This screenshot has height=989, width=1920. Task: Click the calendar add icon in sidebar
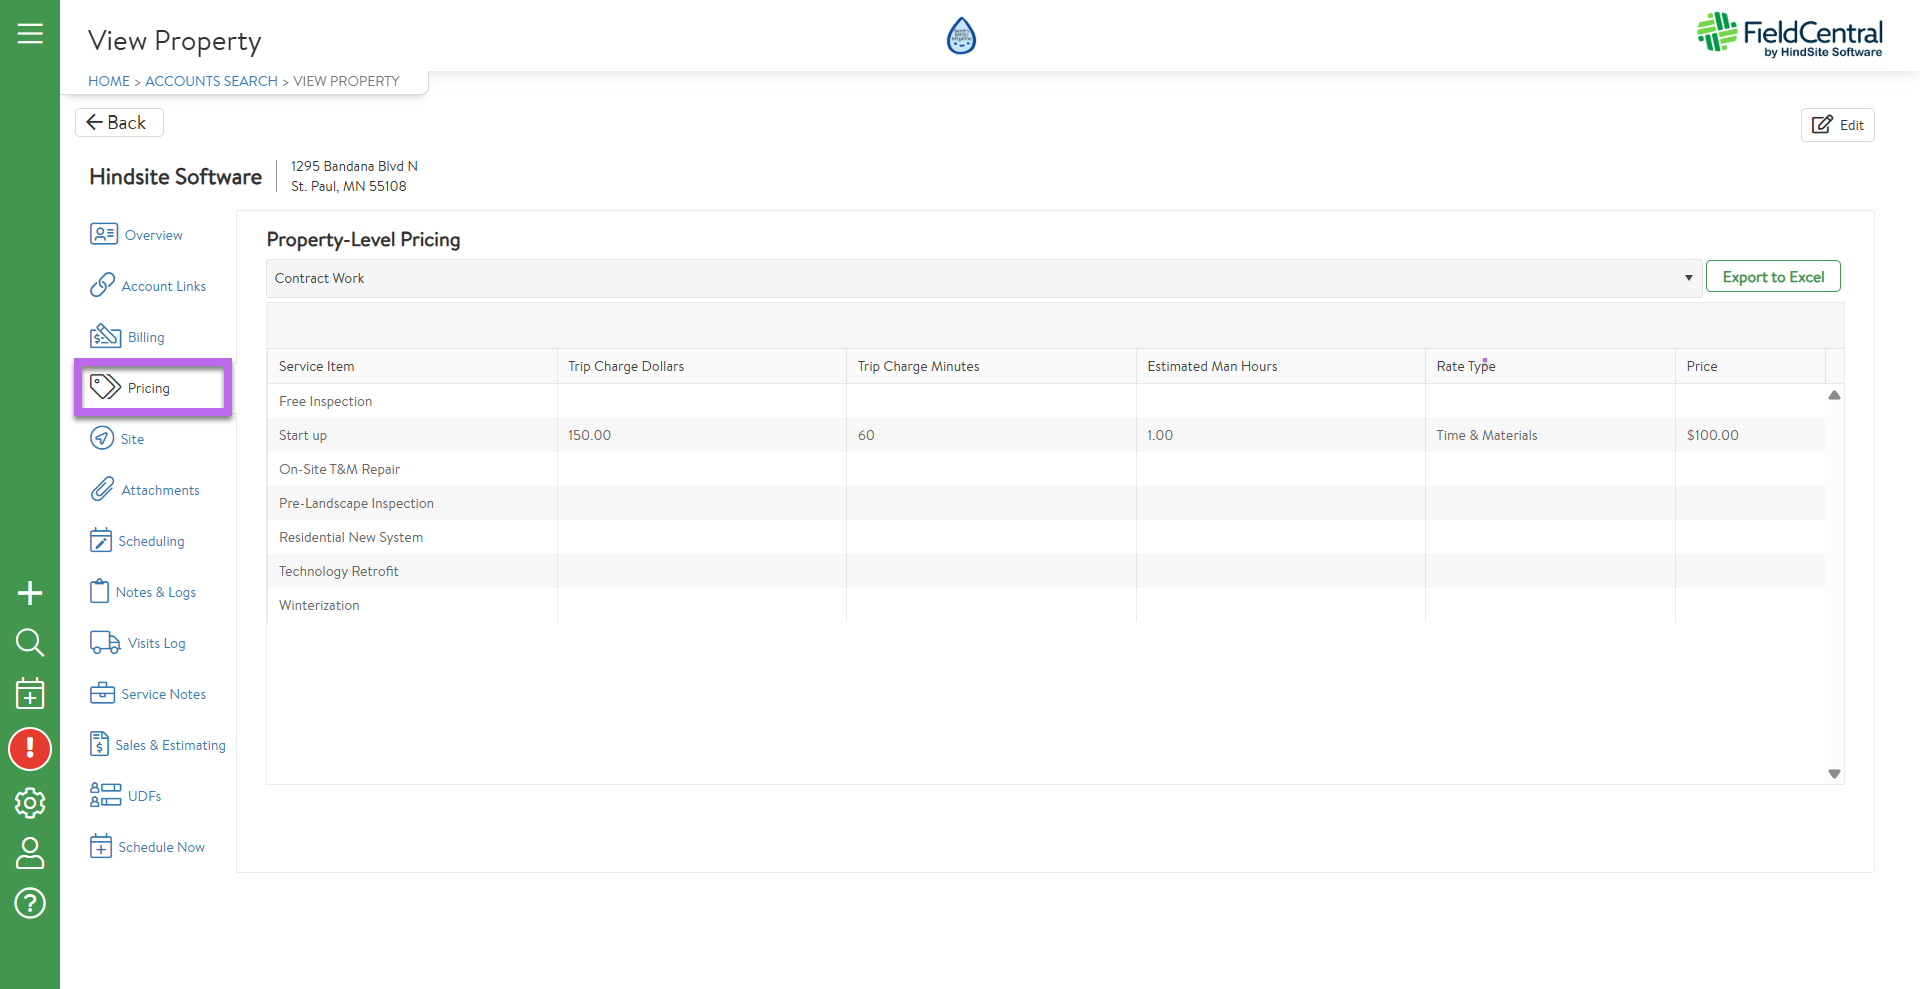[x=30, y=693]
